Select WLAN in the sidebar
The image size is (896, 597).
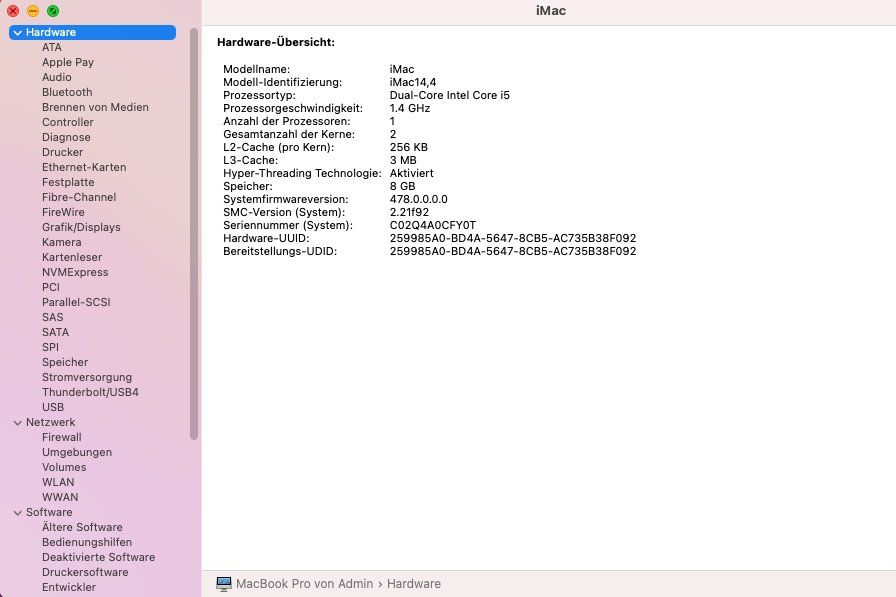tap(58, 482)
